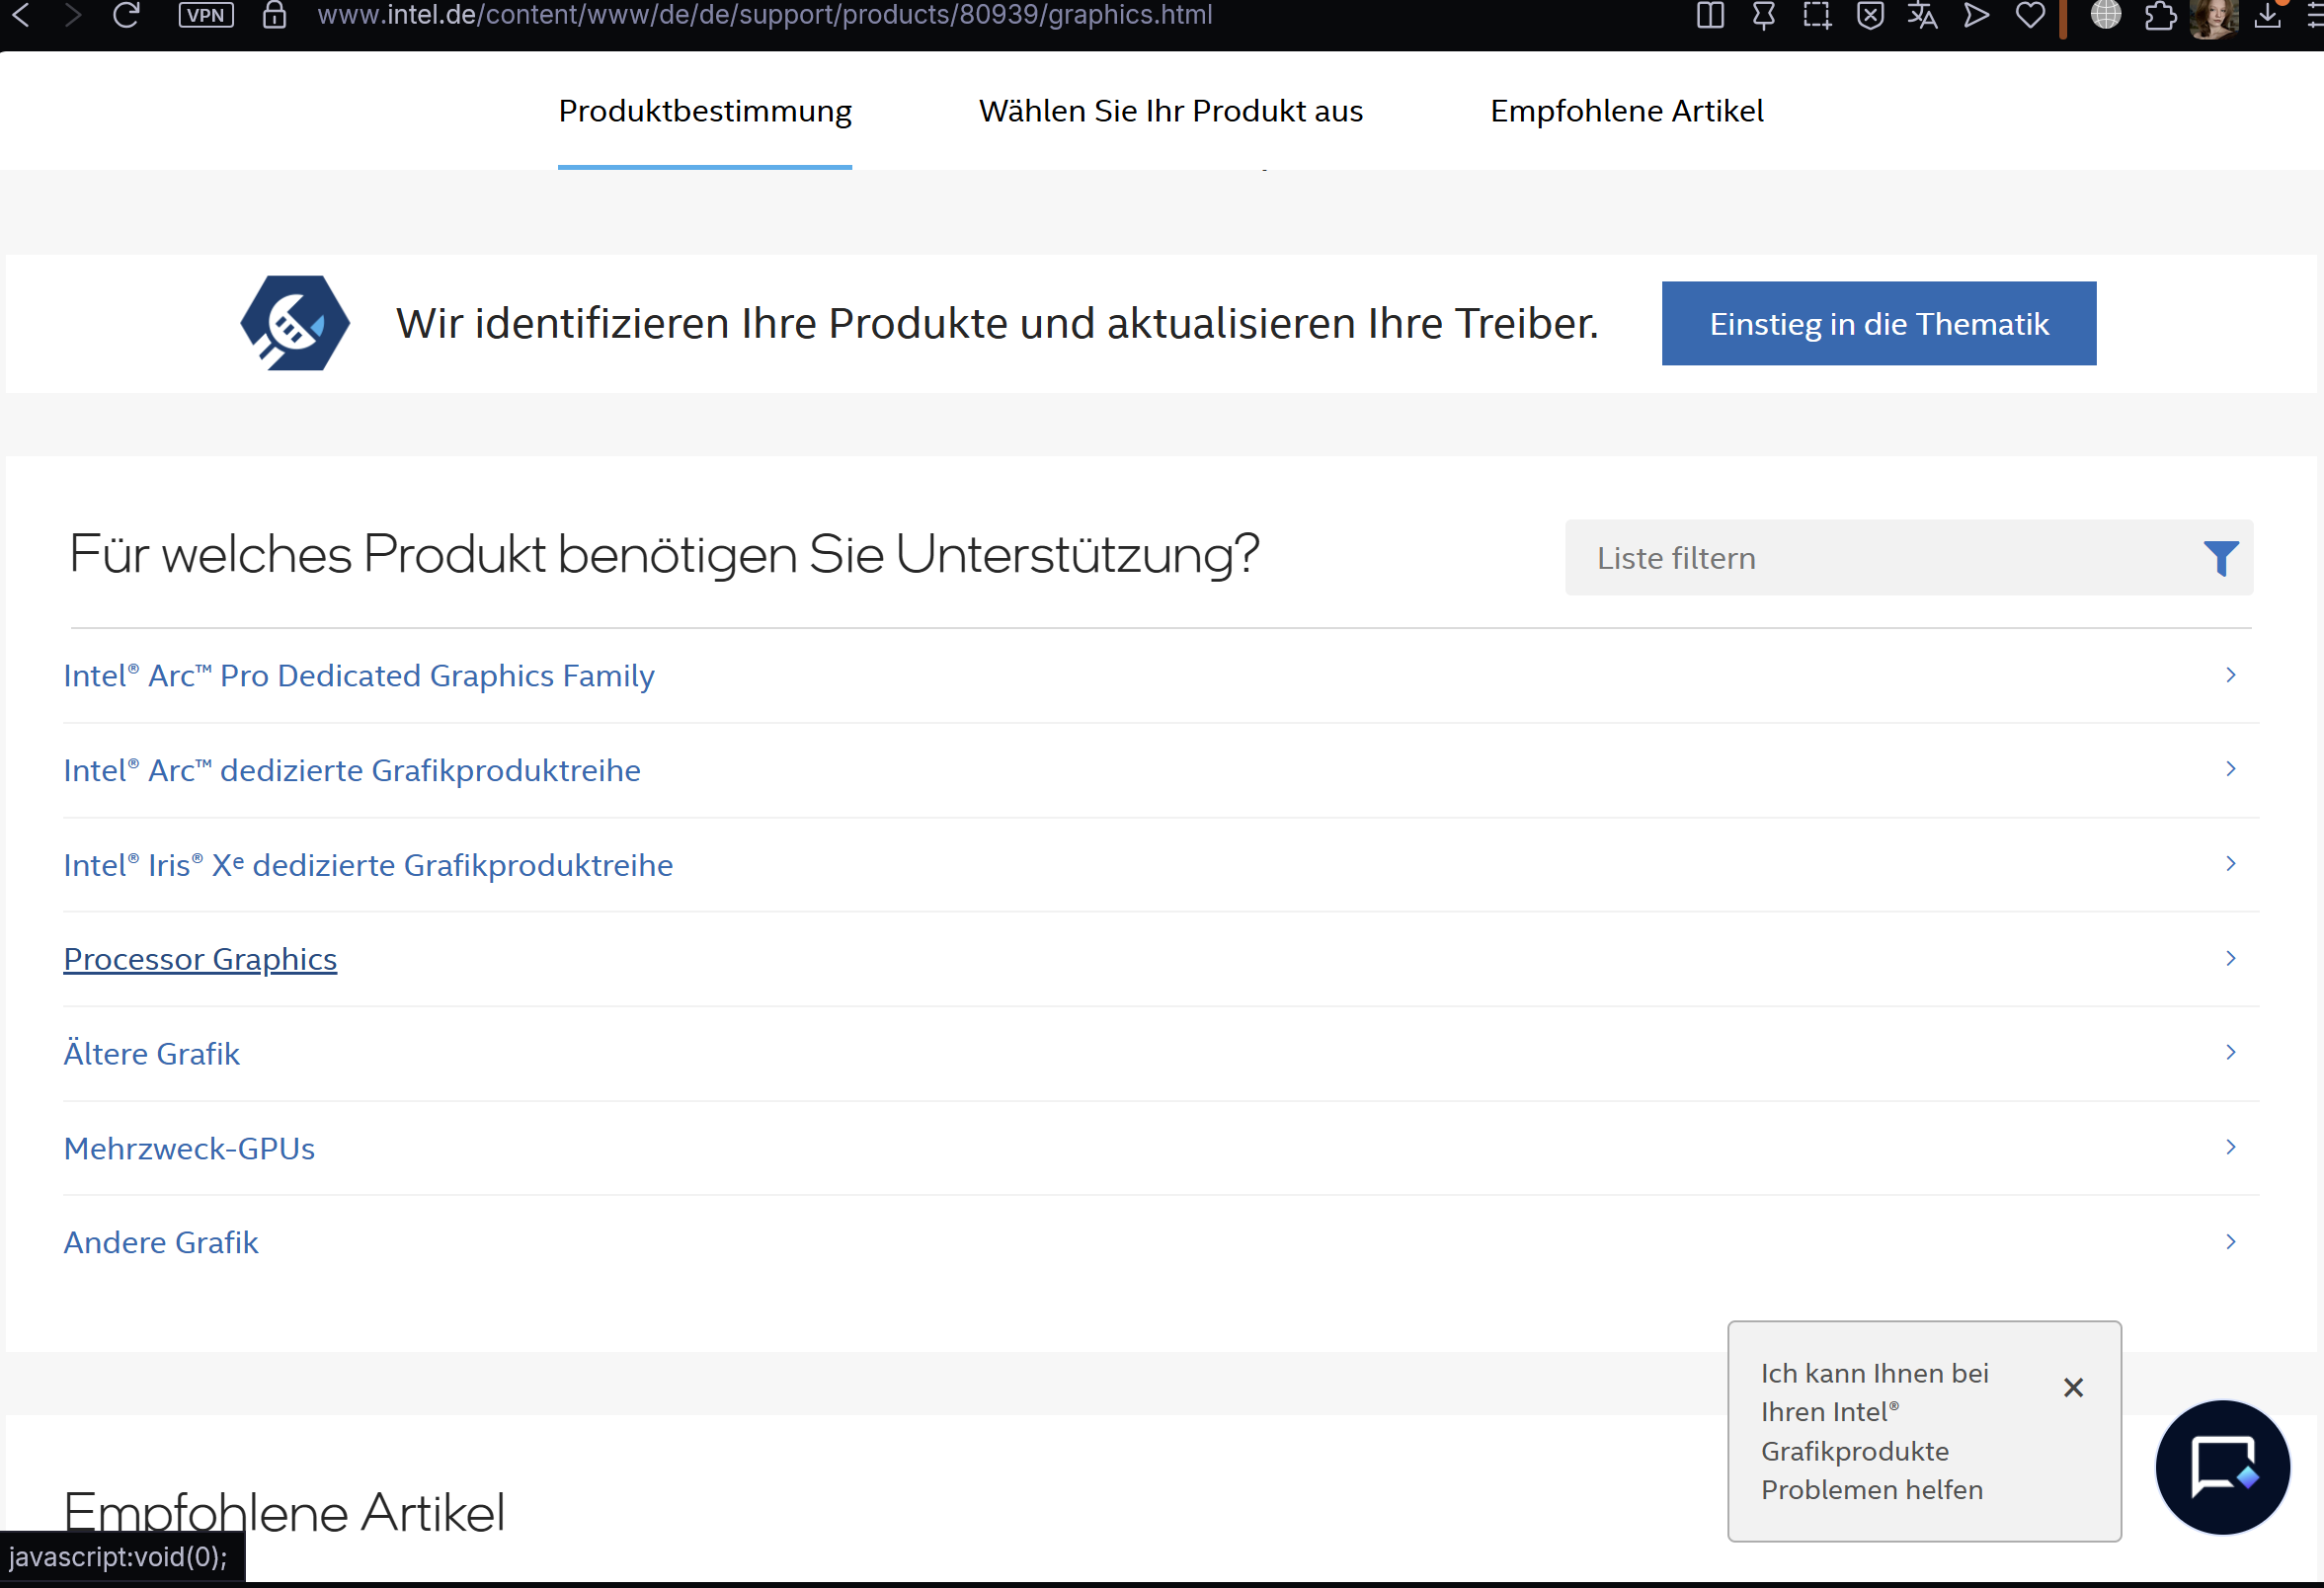
Task: Add page to bookmarks heart icon
Action: click(x=2030, y=15)
